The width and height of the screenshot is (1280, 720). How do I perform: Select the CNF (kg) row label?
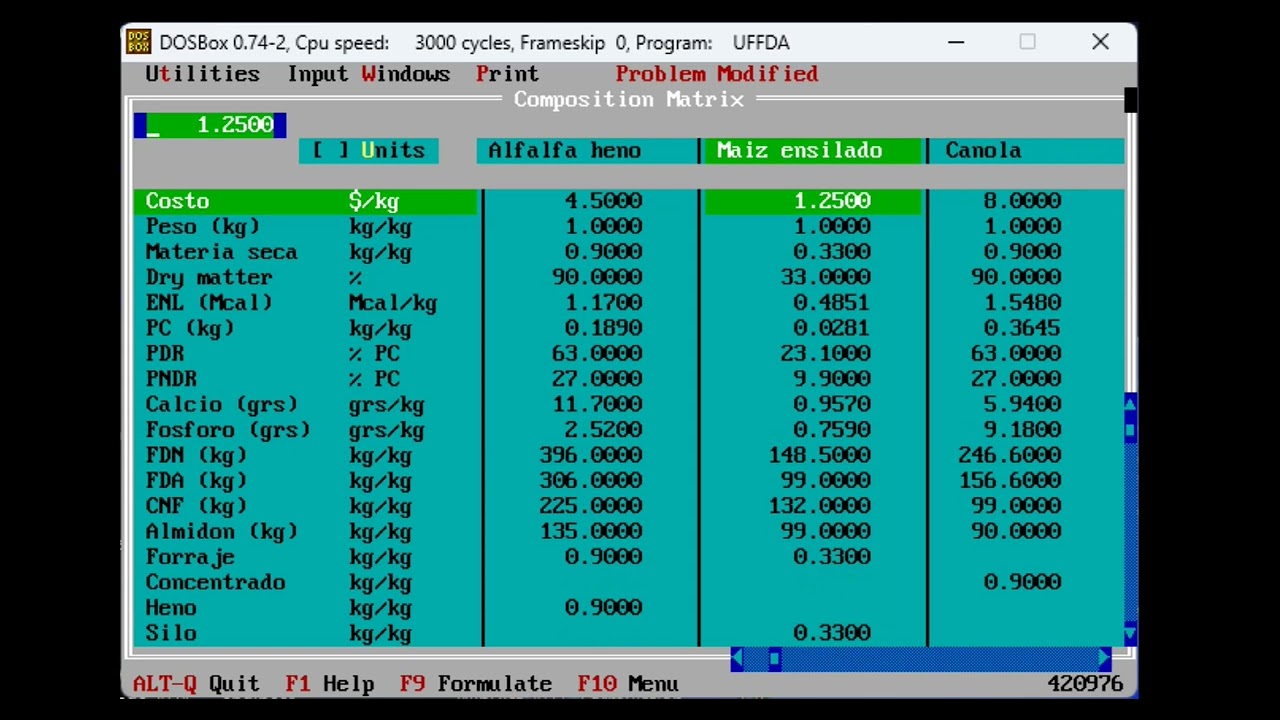[x=196, y=506]
